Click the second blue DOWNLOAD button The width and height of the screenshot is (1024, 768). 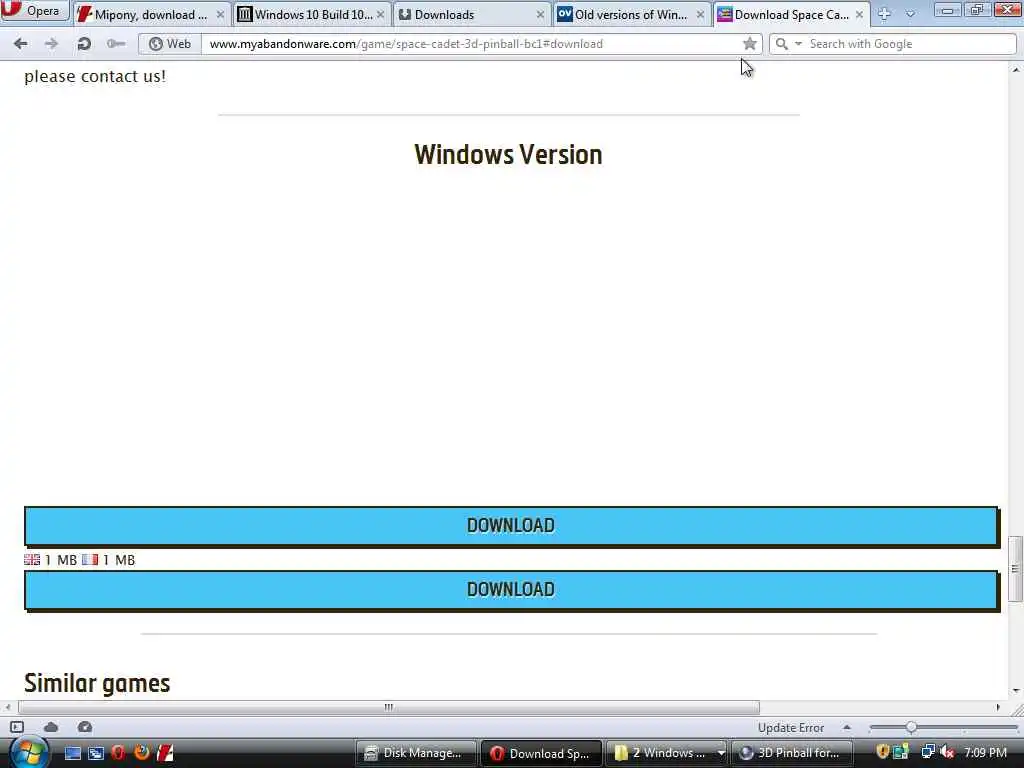click(511, 590)
